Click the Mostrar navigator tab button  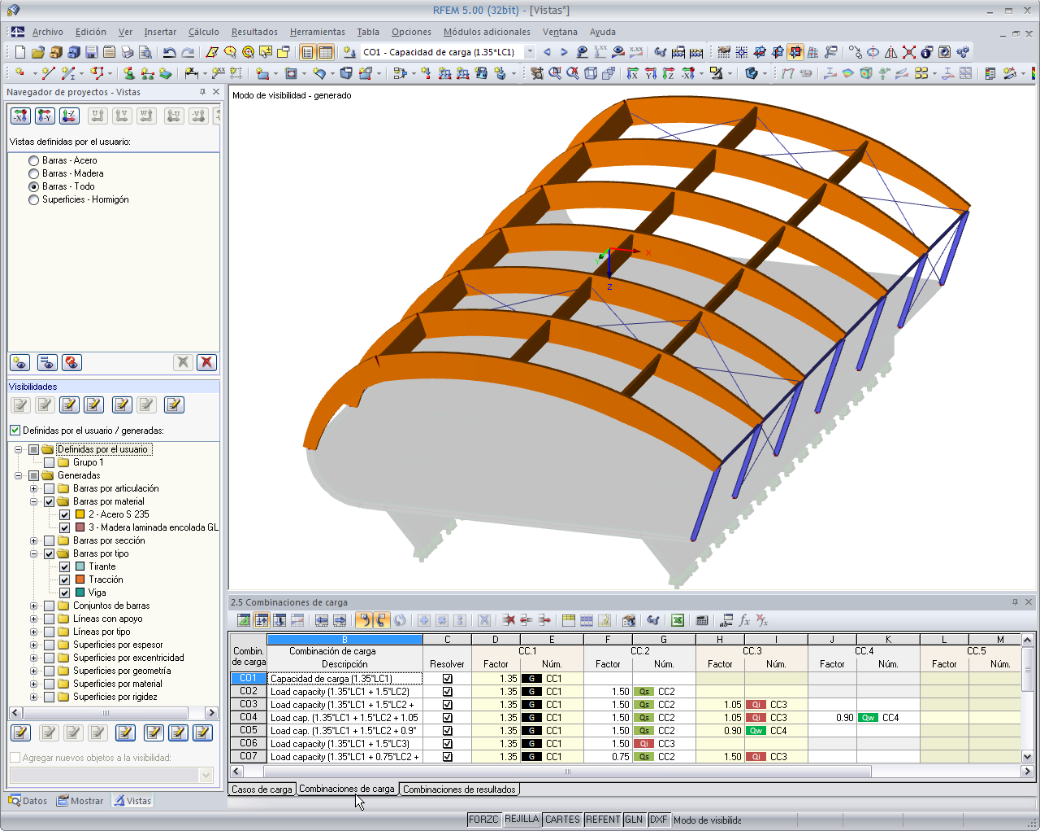[80, 800]
